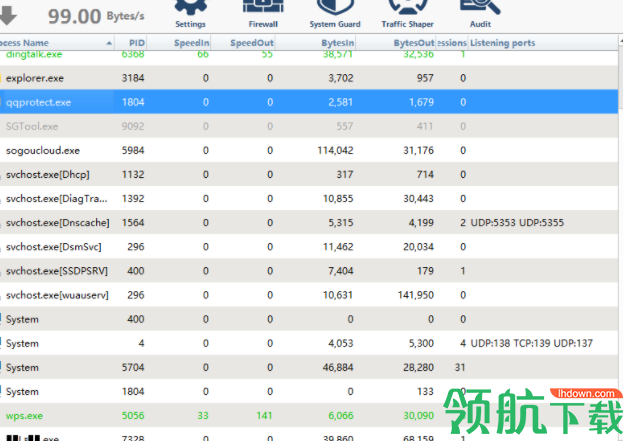Sort by Process Name column header
The image size is (623, 441).
tap(57, 43)
